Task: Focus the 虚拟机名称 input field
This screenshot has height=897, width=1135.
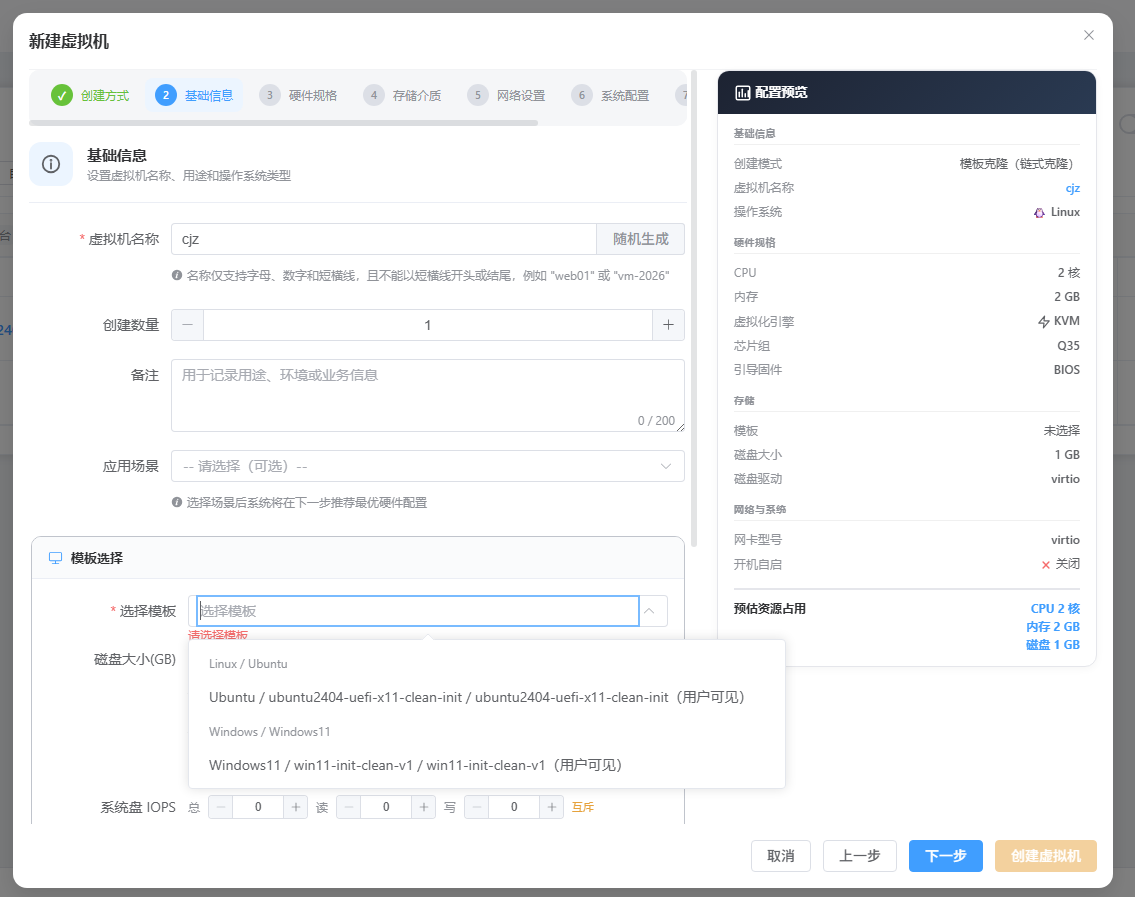Action: click(384, 239)
